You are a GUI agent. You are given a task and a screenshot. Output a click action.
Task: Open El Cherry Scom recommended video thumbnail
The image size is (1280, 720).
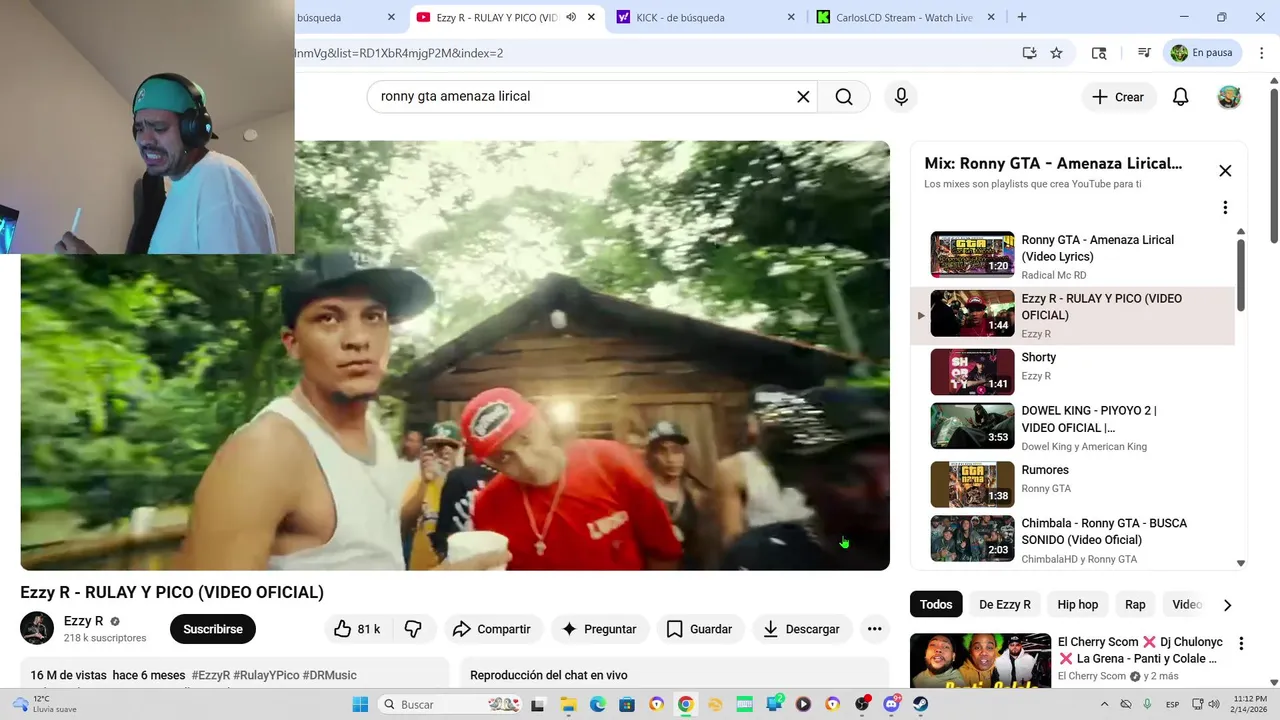point(980,661)
